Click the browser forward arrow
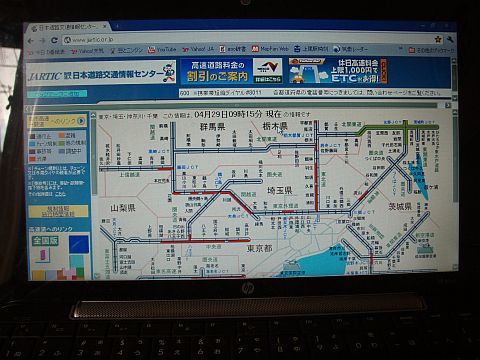Screen dimensions: 480x360 (42, 41)
